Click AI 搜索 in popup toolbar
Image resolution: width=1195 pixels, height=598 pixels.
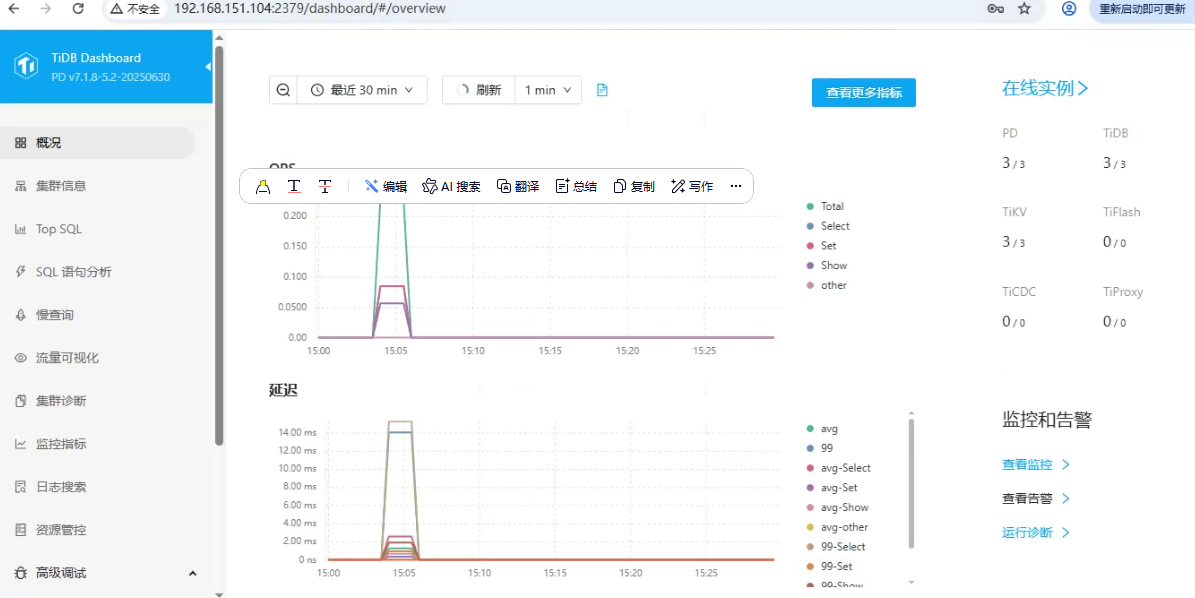tap(451, 187)
